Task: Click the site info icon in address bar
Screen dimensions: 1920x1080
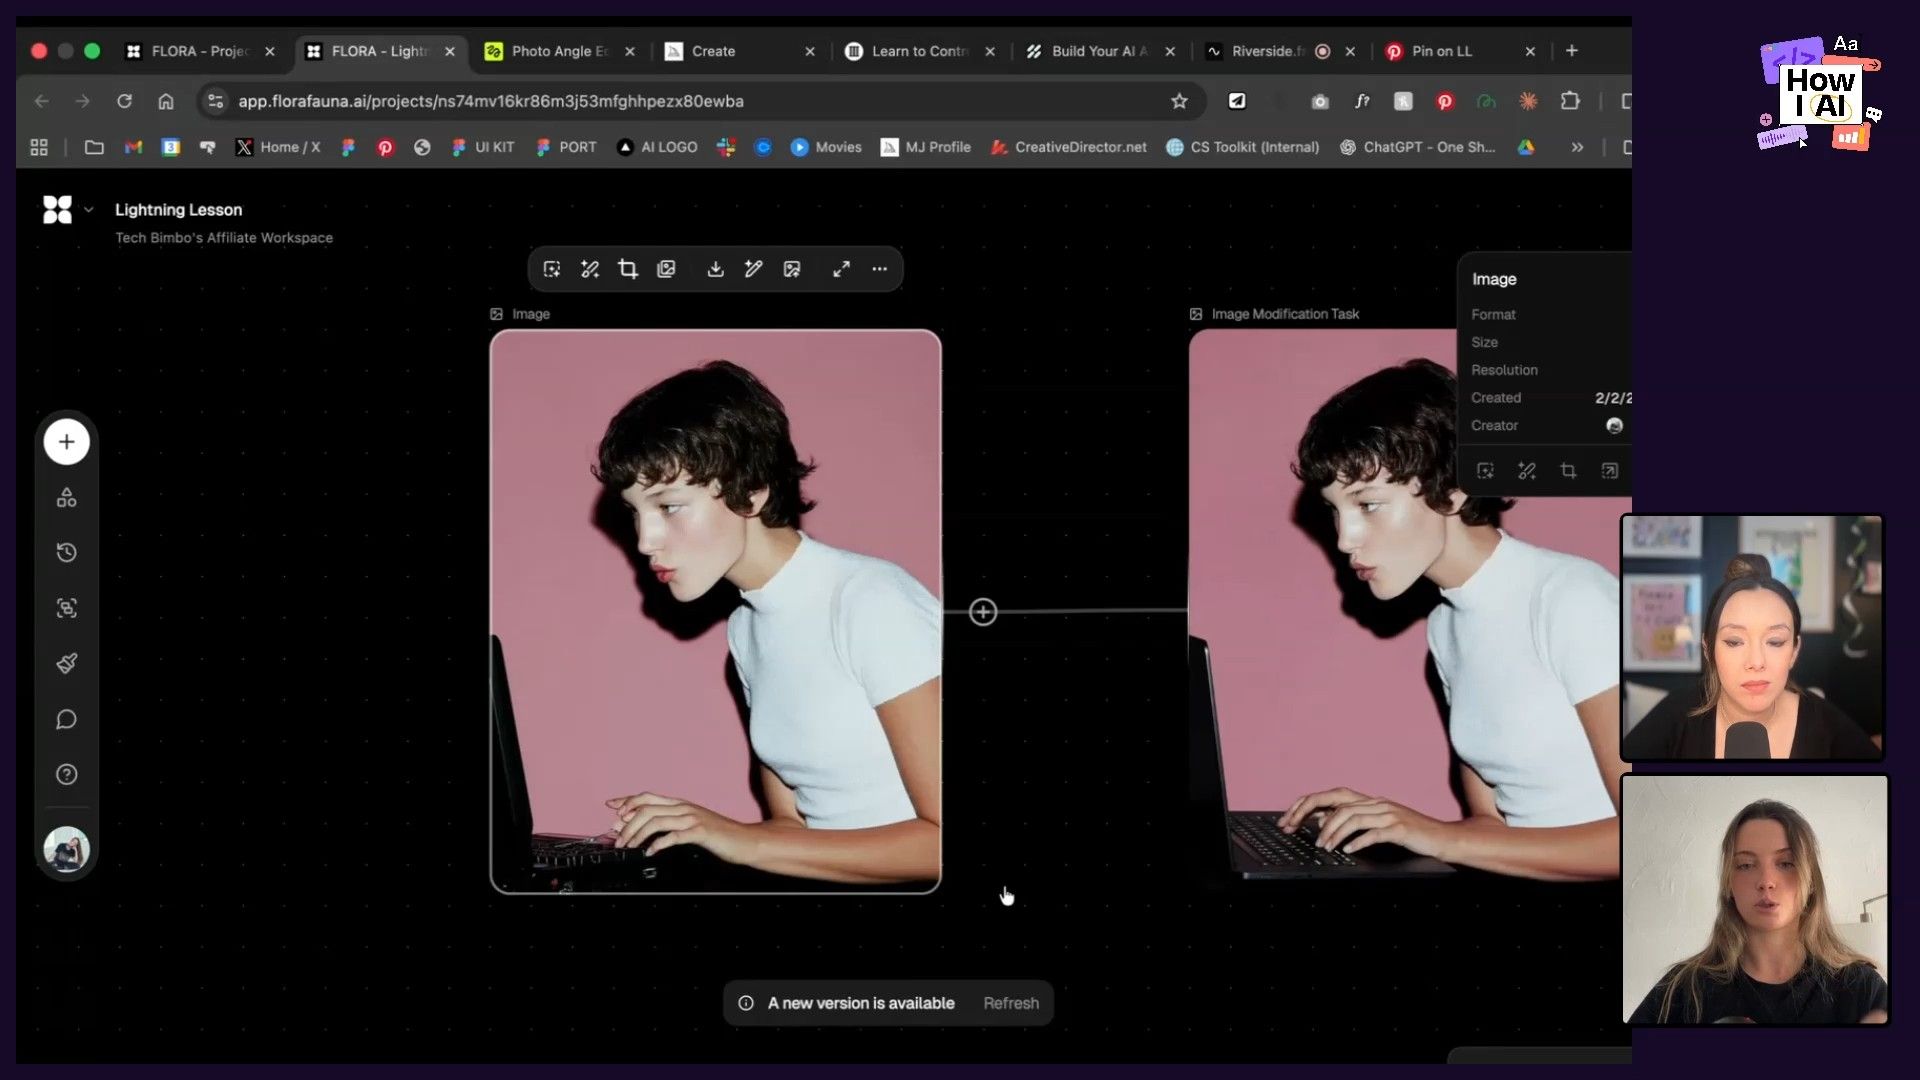Action: pyautogui.click(x=215, y=101)
